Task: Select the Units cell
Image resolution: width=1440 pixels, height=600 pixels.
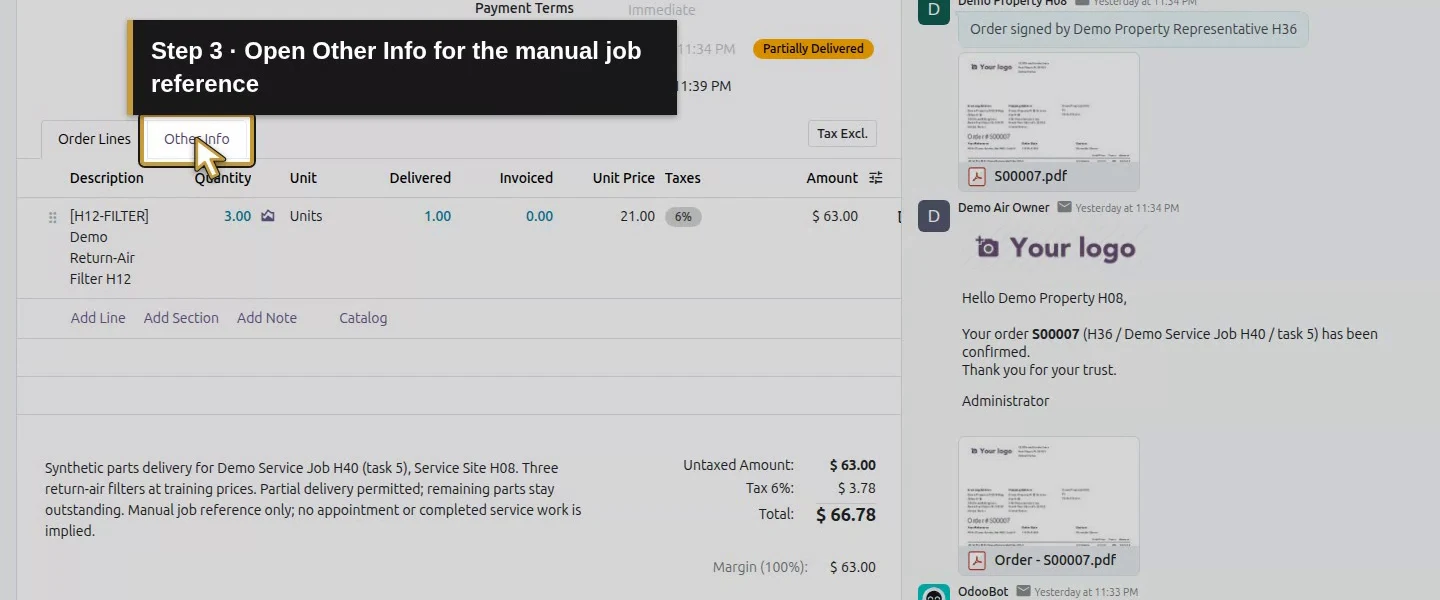Action: point(306,216)
